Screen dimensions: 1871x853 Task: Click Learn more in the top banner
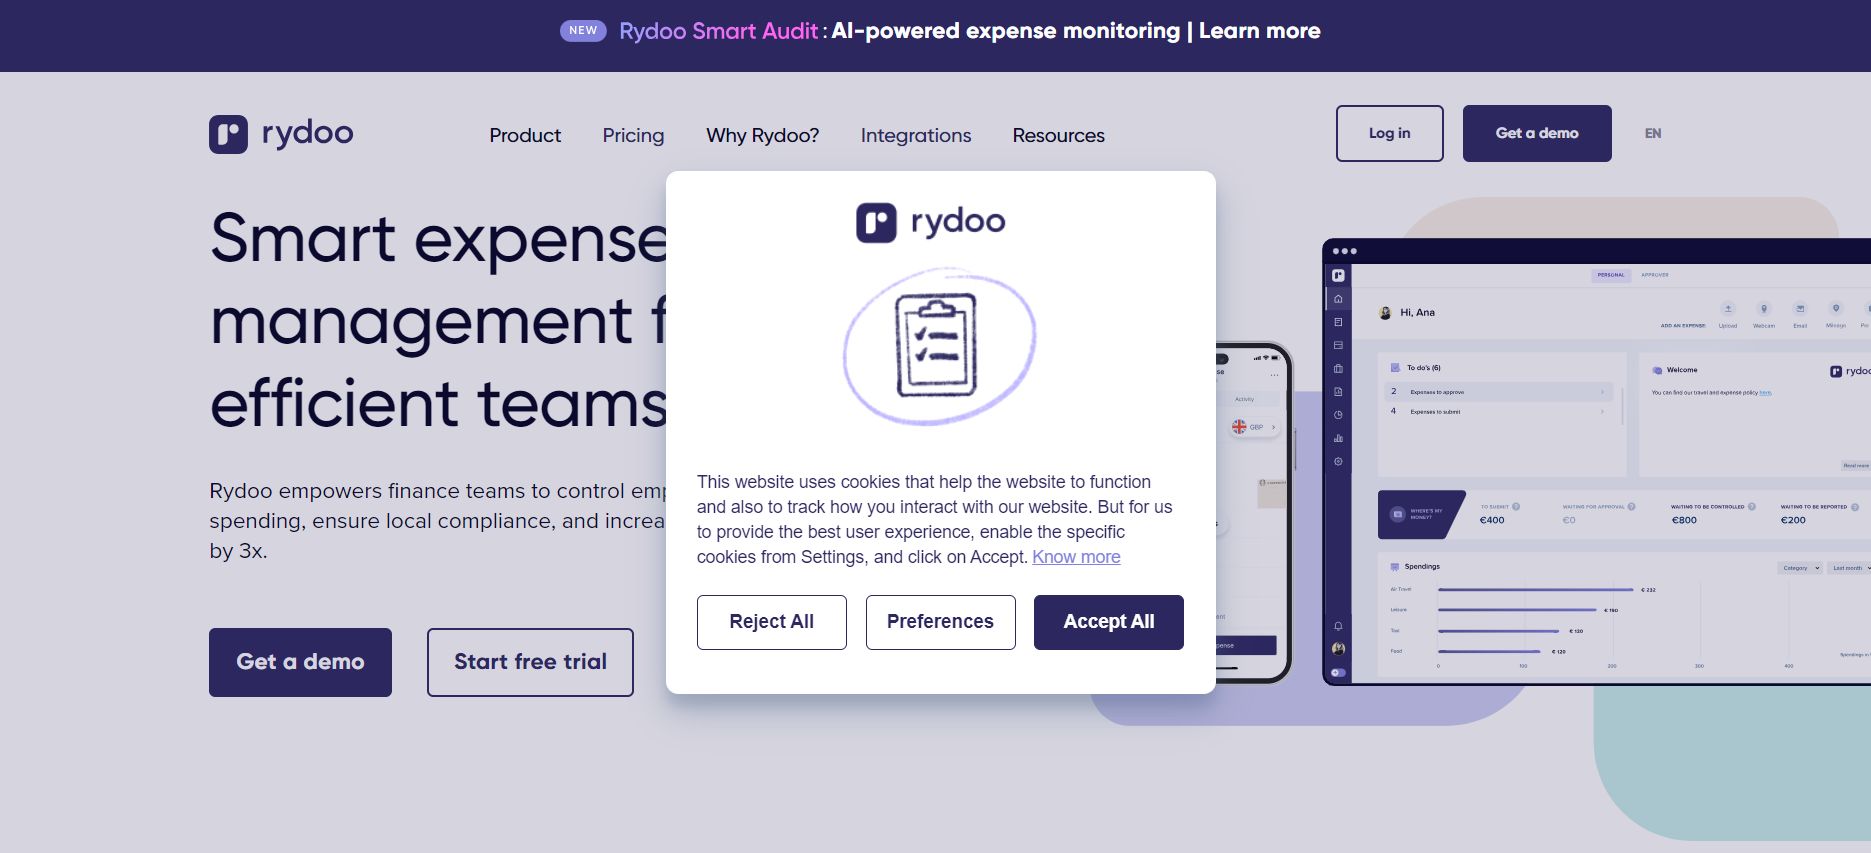tap(1259, 31)
